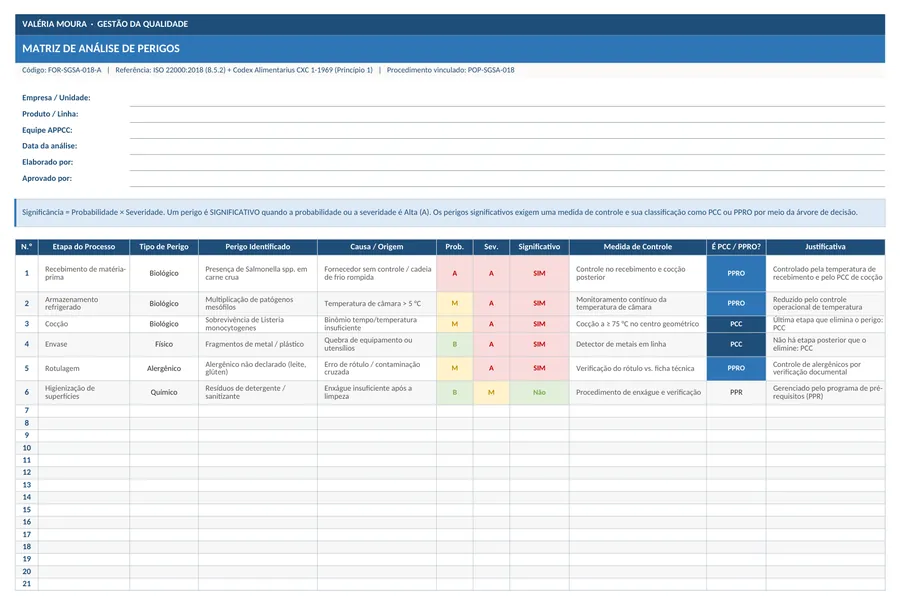This screenshot has width=900, height=605.
Task: Click 'Quebra de equipamento ou utensílios' cell
Action: 377,344
